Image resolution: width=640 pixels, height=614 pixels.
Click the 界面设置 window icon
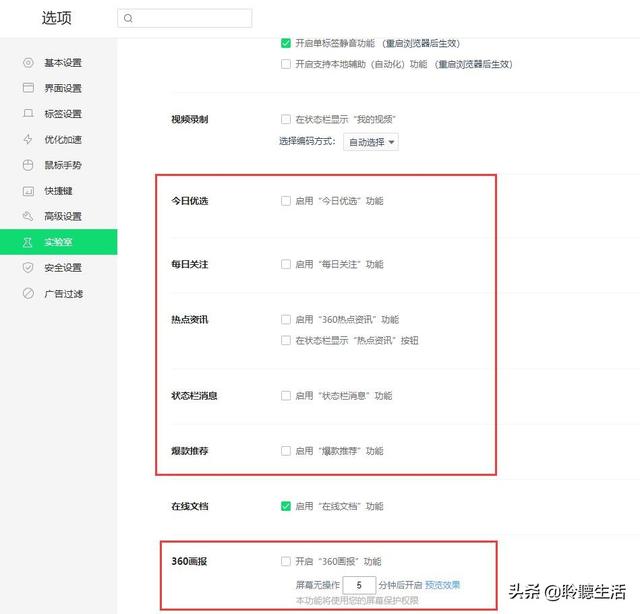[28, 88]
